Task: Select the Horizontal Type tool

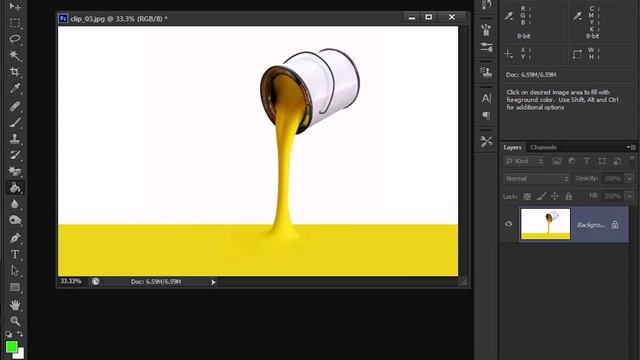Action: point(15,254)
